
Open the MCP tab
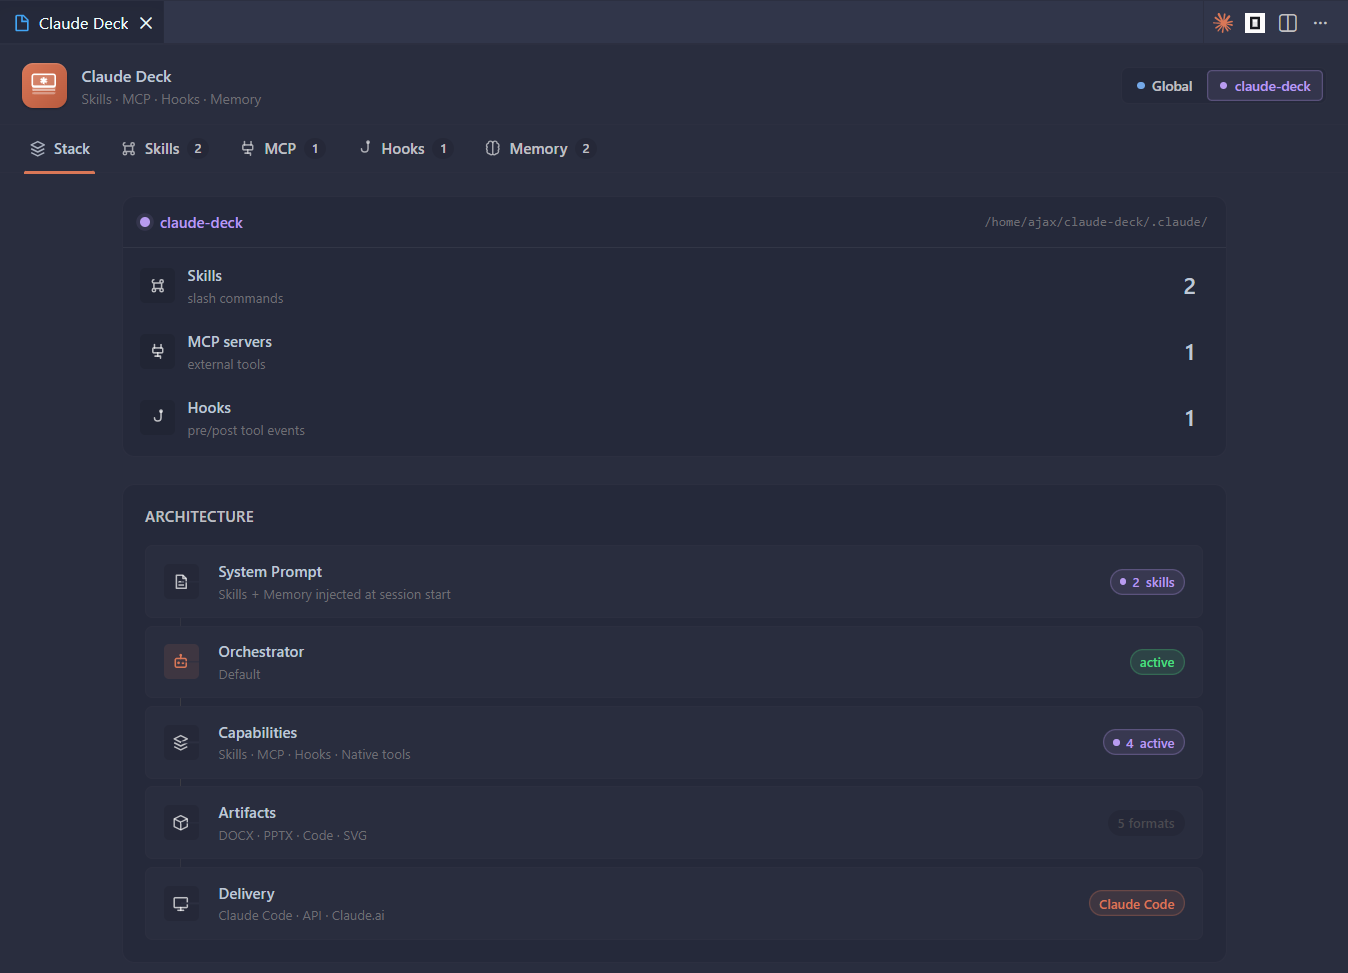point(281,149)
